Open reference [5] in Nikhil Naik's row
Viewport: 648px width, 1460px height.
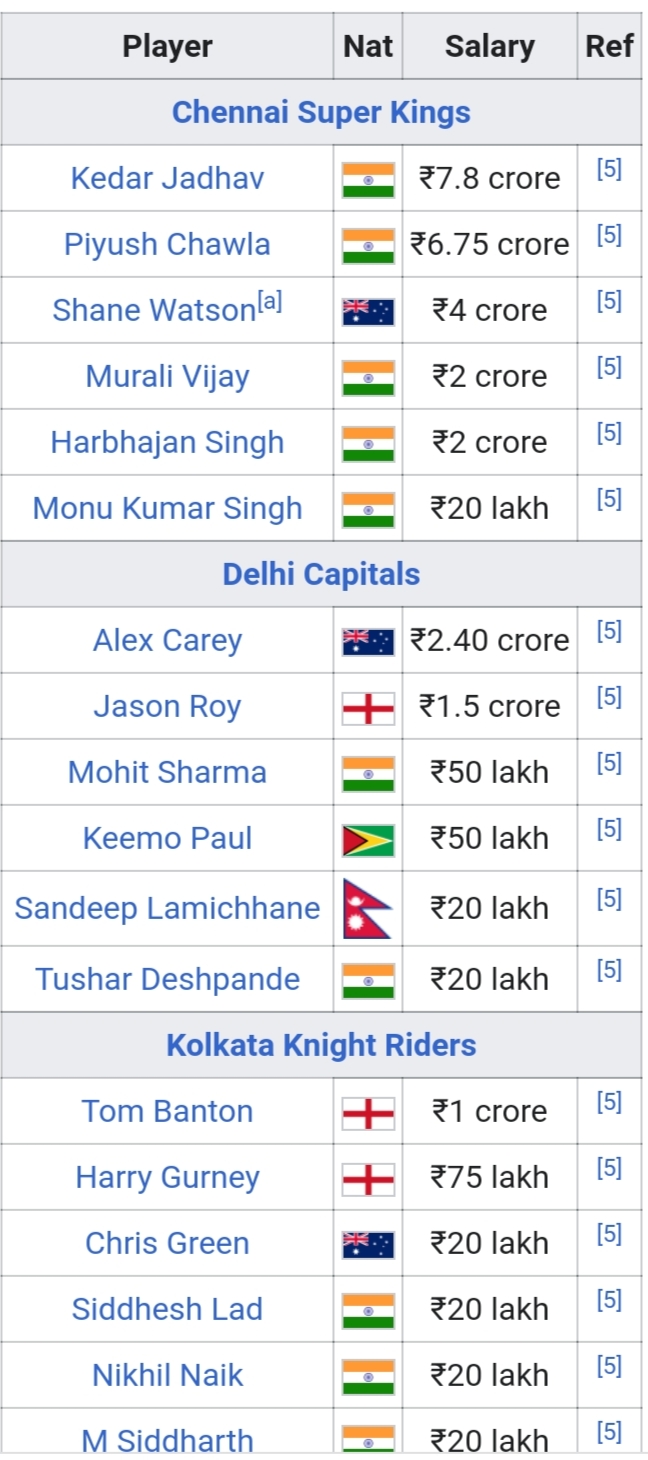pyautogui.click(x=609, y=1366)
